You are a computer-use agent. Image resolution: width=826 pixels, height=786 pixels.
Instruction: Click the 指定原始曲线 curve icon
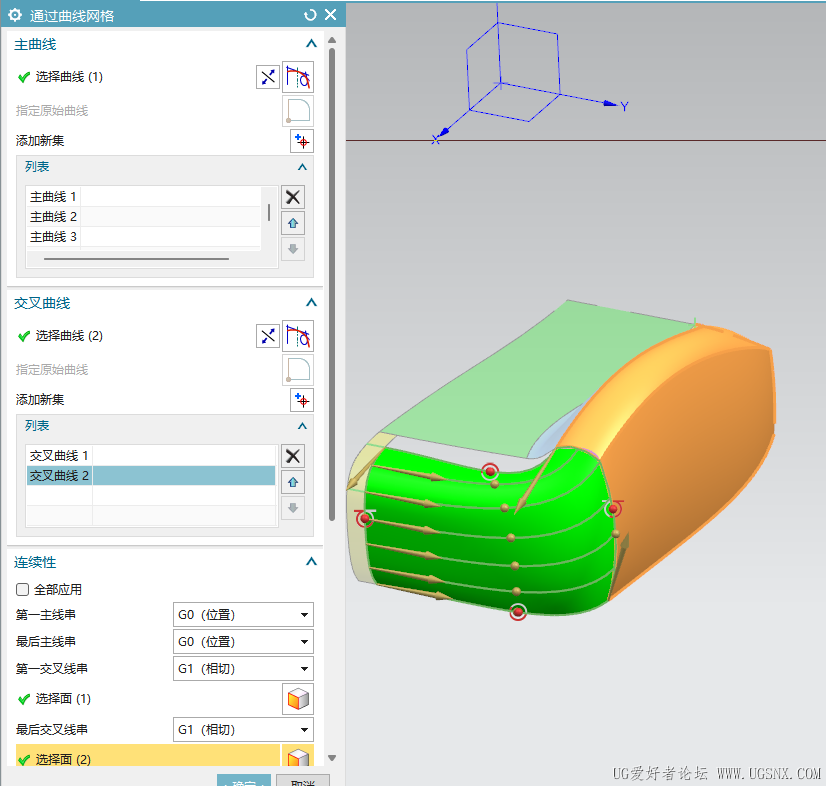pyautogui.click(x=297, y=110)
